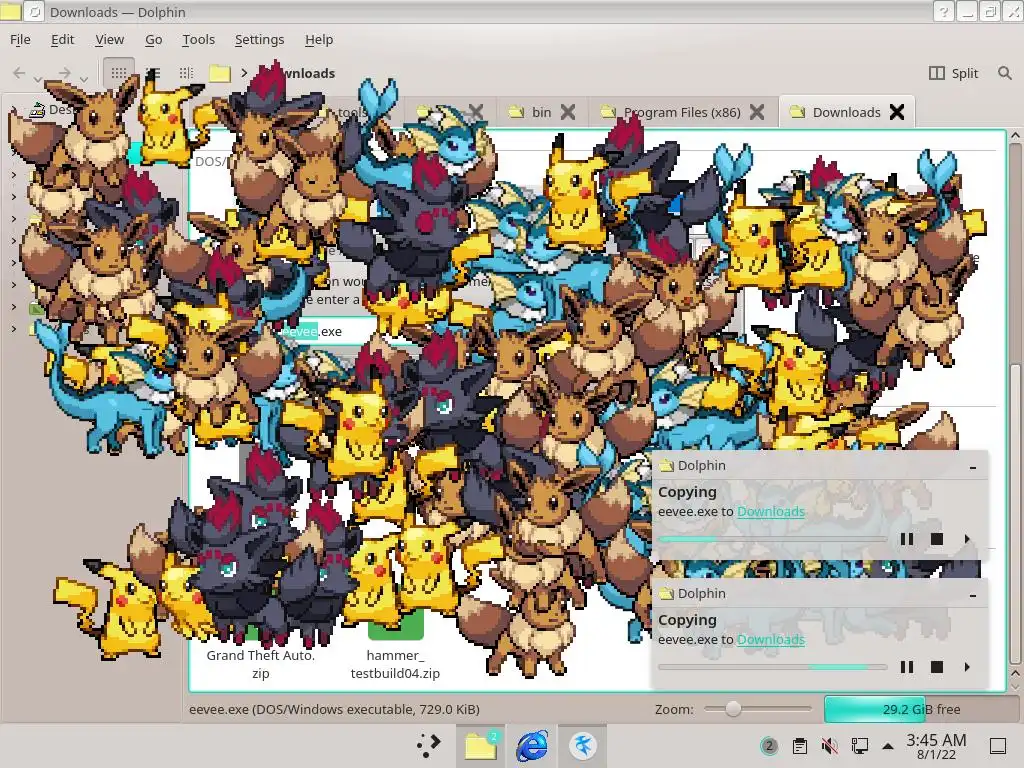This screenshot has height=768, width=1024.
Task: Stop the first eevee.exe copy job
Action: pos(936,539)
